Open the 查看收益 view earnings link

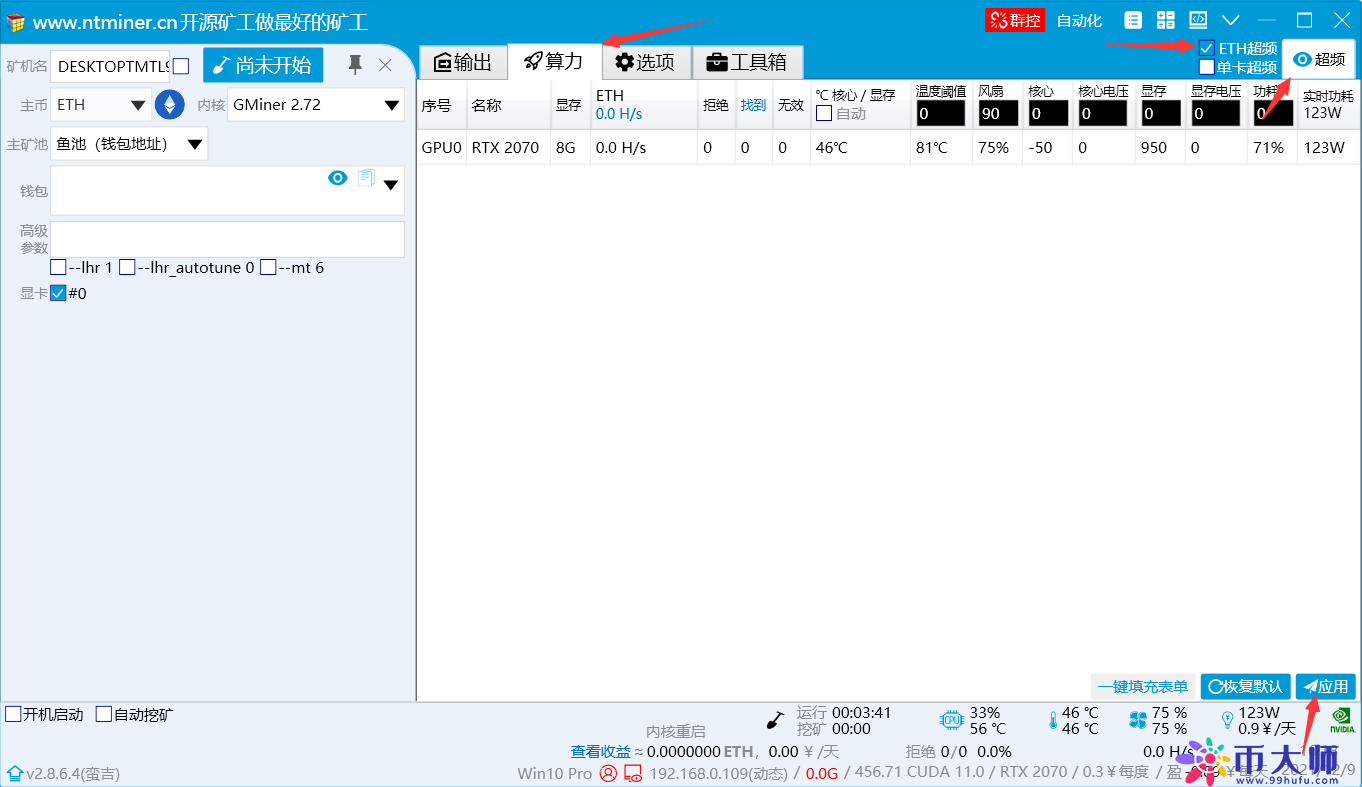[x=600, y=751]
